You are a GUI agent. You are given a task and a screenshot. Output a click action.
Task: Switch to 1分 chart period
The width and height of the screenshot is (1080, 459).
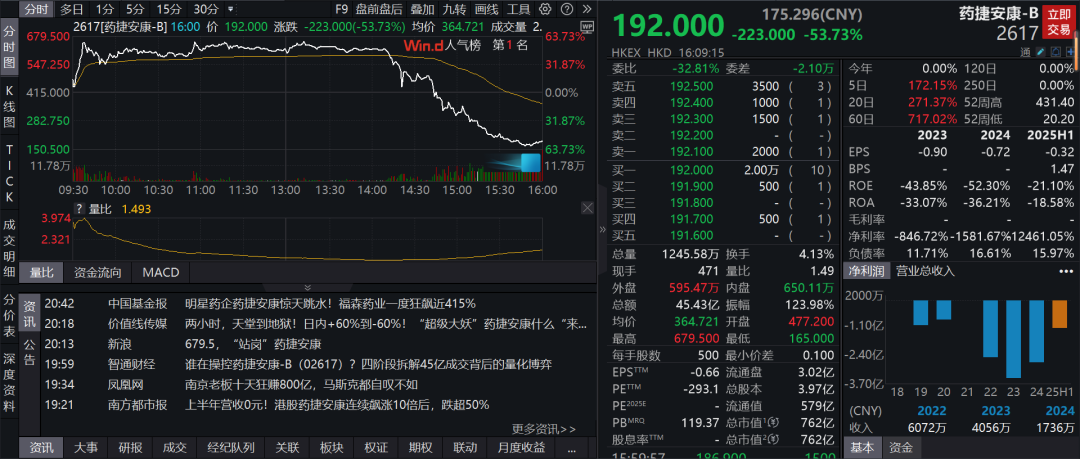(x=105, y=10)
